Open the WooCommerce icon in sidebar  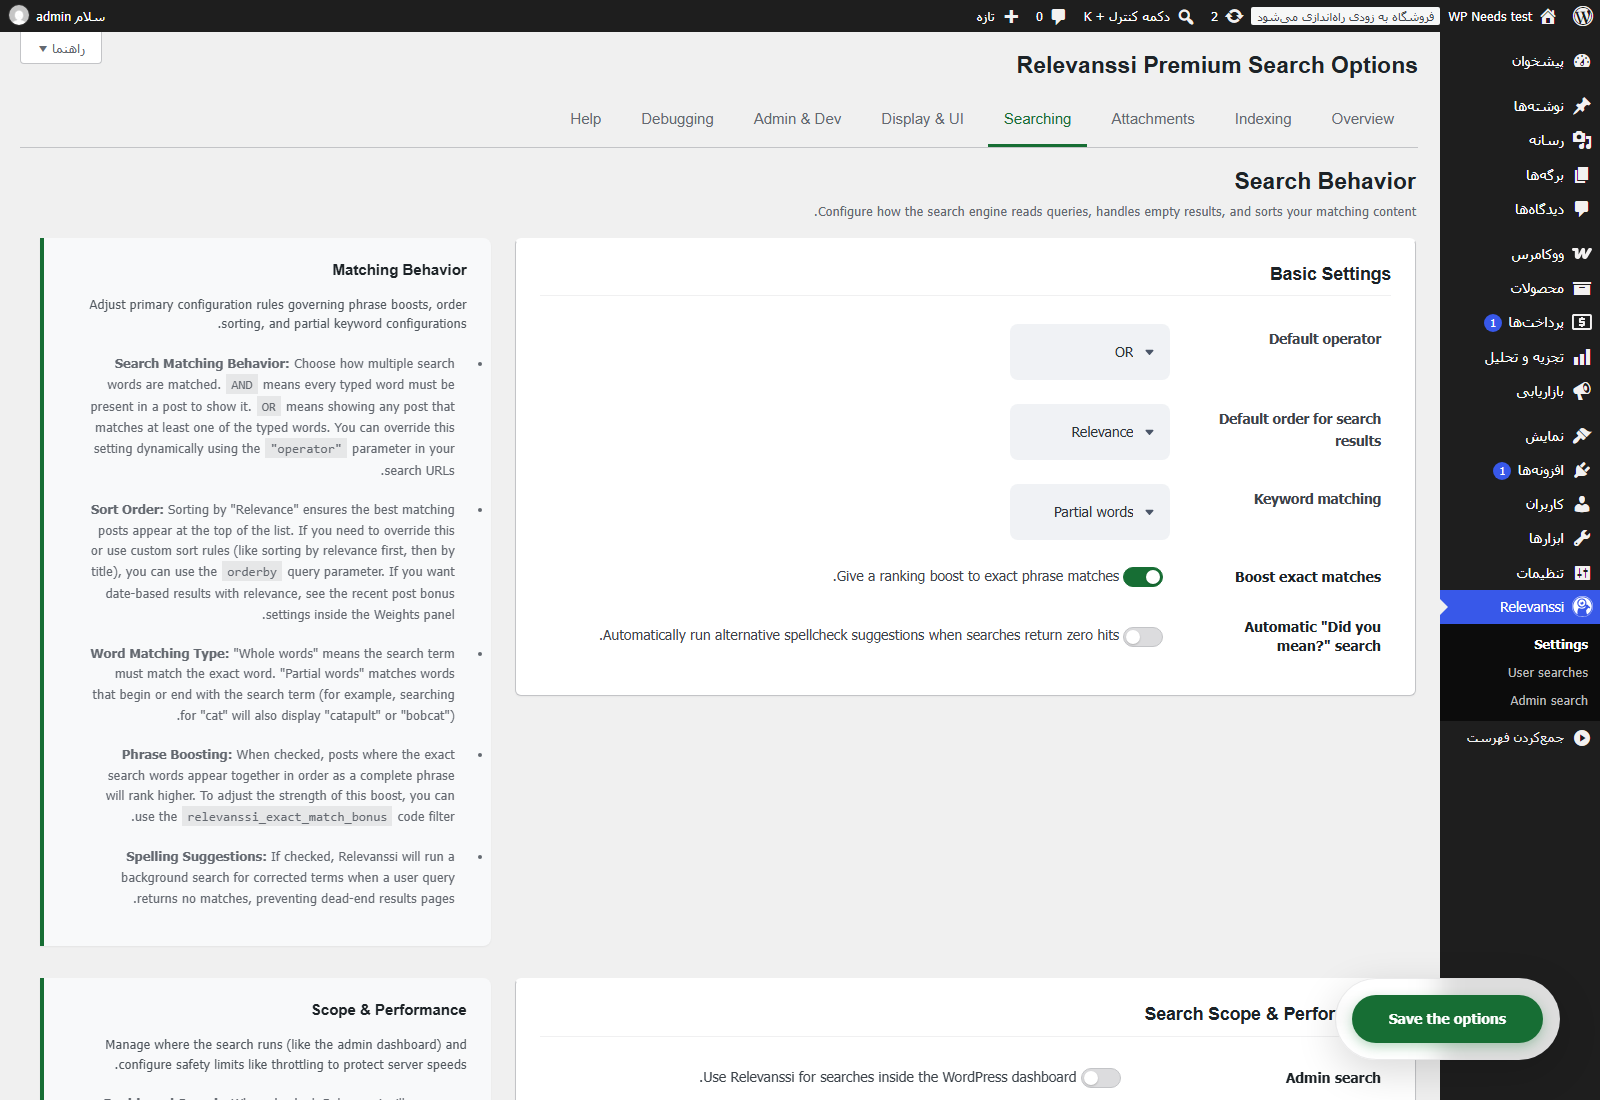pos(1582,254)
